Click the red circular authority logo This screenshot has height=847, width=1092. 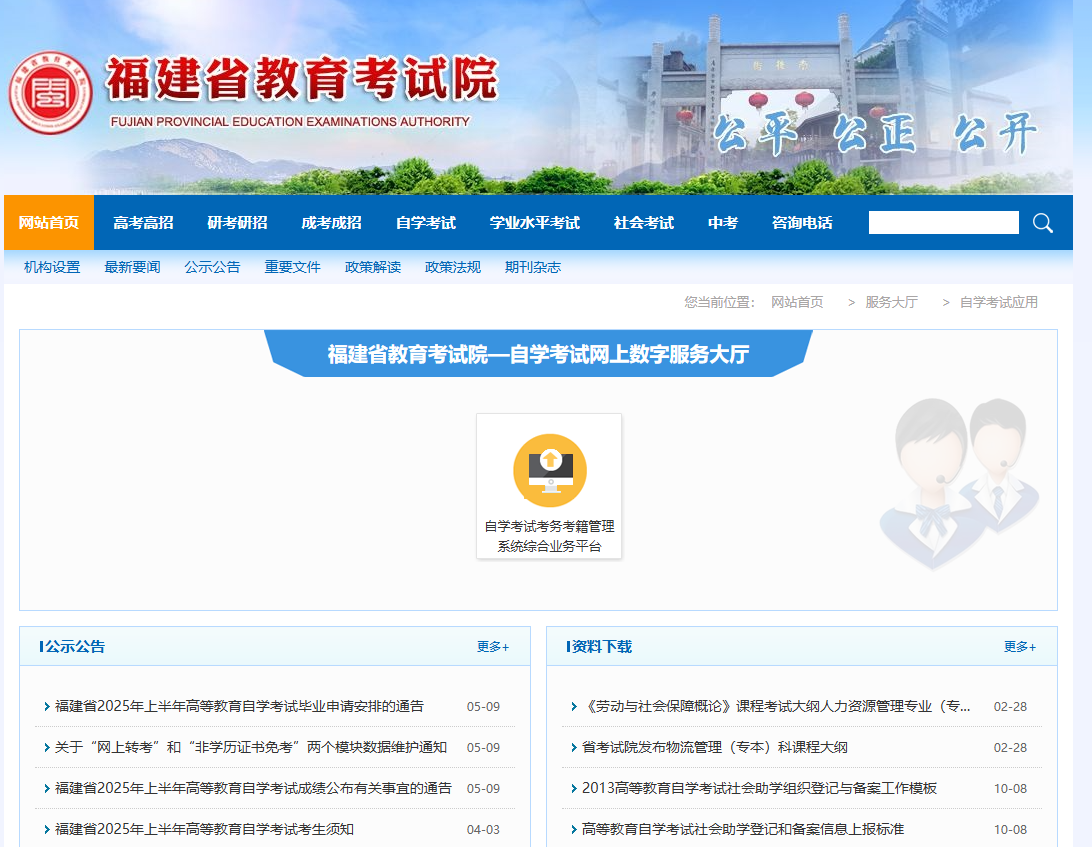pyautogui.click(x=50, y=92)
